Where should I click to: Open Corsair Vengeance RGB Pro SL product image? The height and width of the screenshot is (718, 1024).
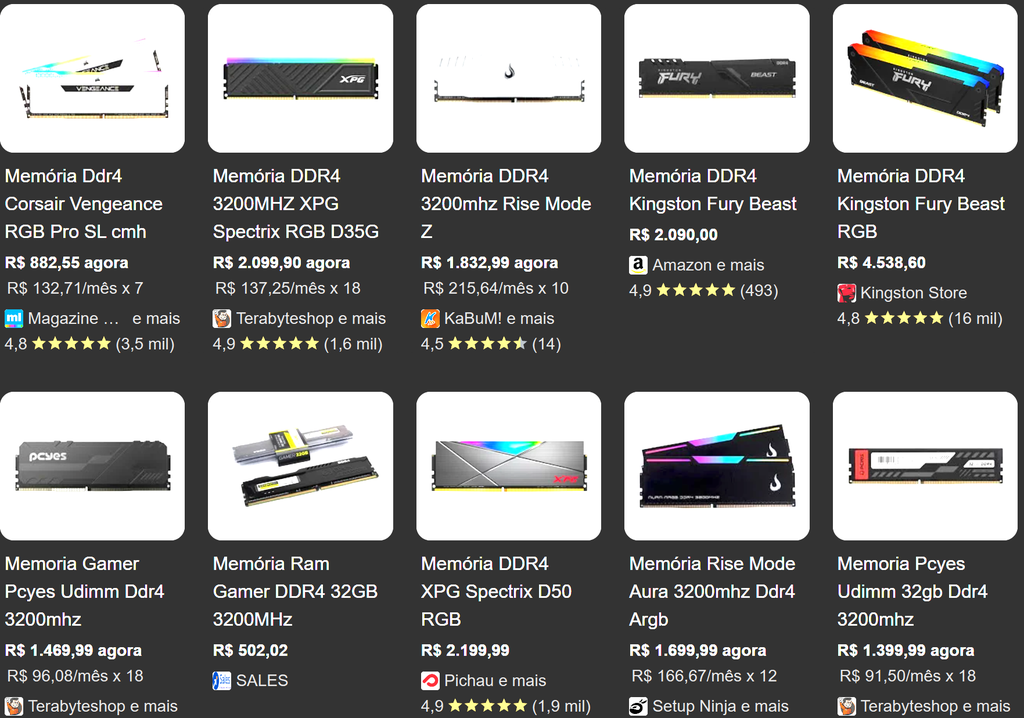click(x=92, y=78)
